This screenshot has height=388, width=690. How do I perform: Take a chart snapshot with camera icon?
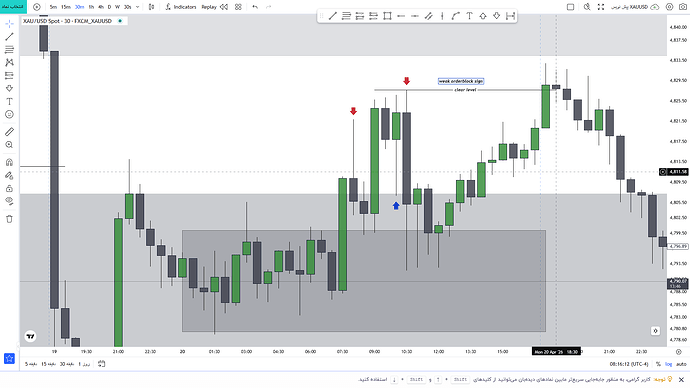683,7
